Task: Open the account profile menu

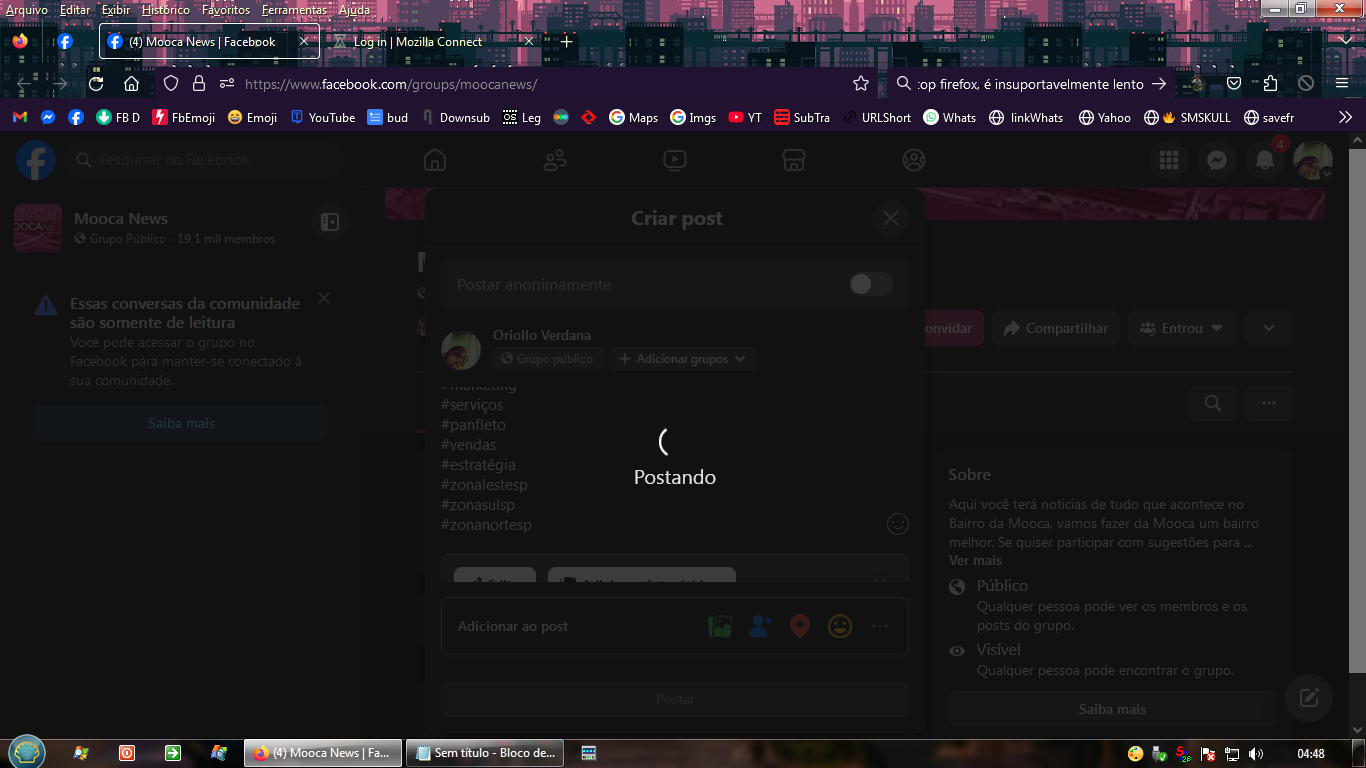Action: 1313,160
